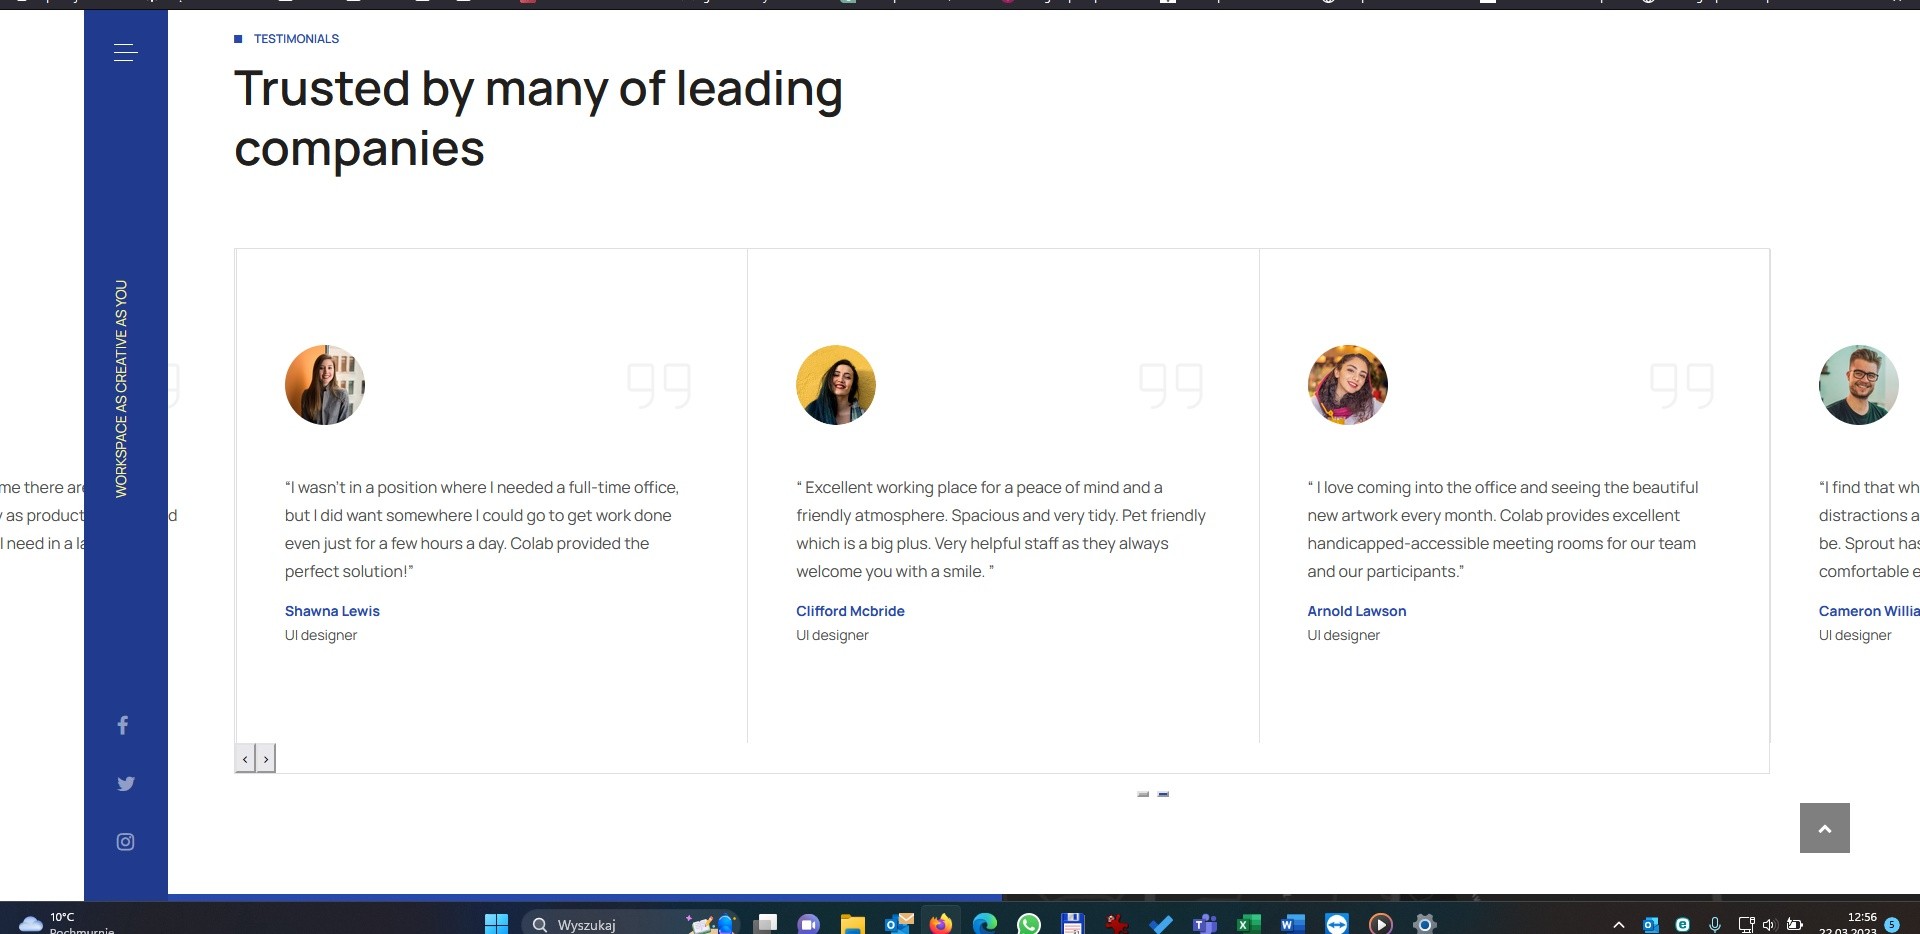Click the name Arnold Lawson

point(1357,611)
